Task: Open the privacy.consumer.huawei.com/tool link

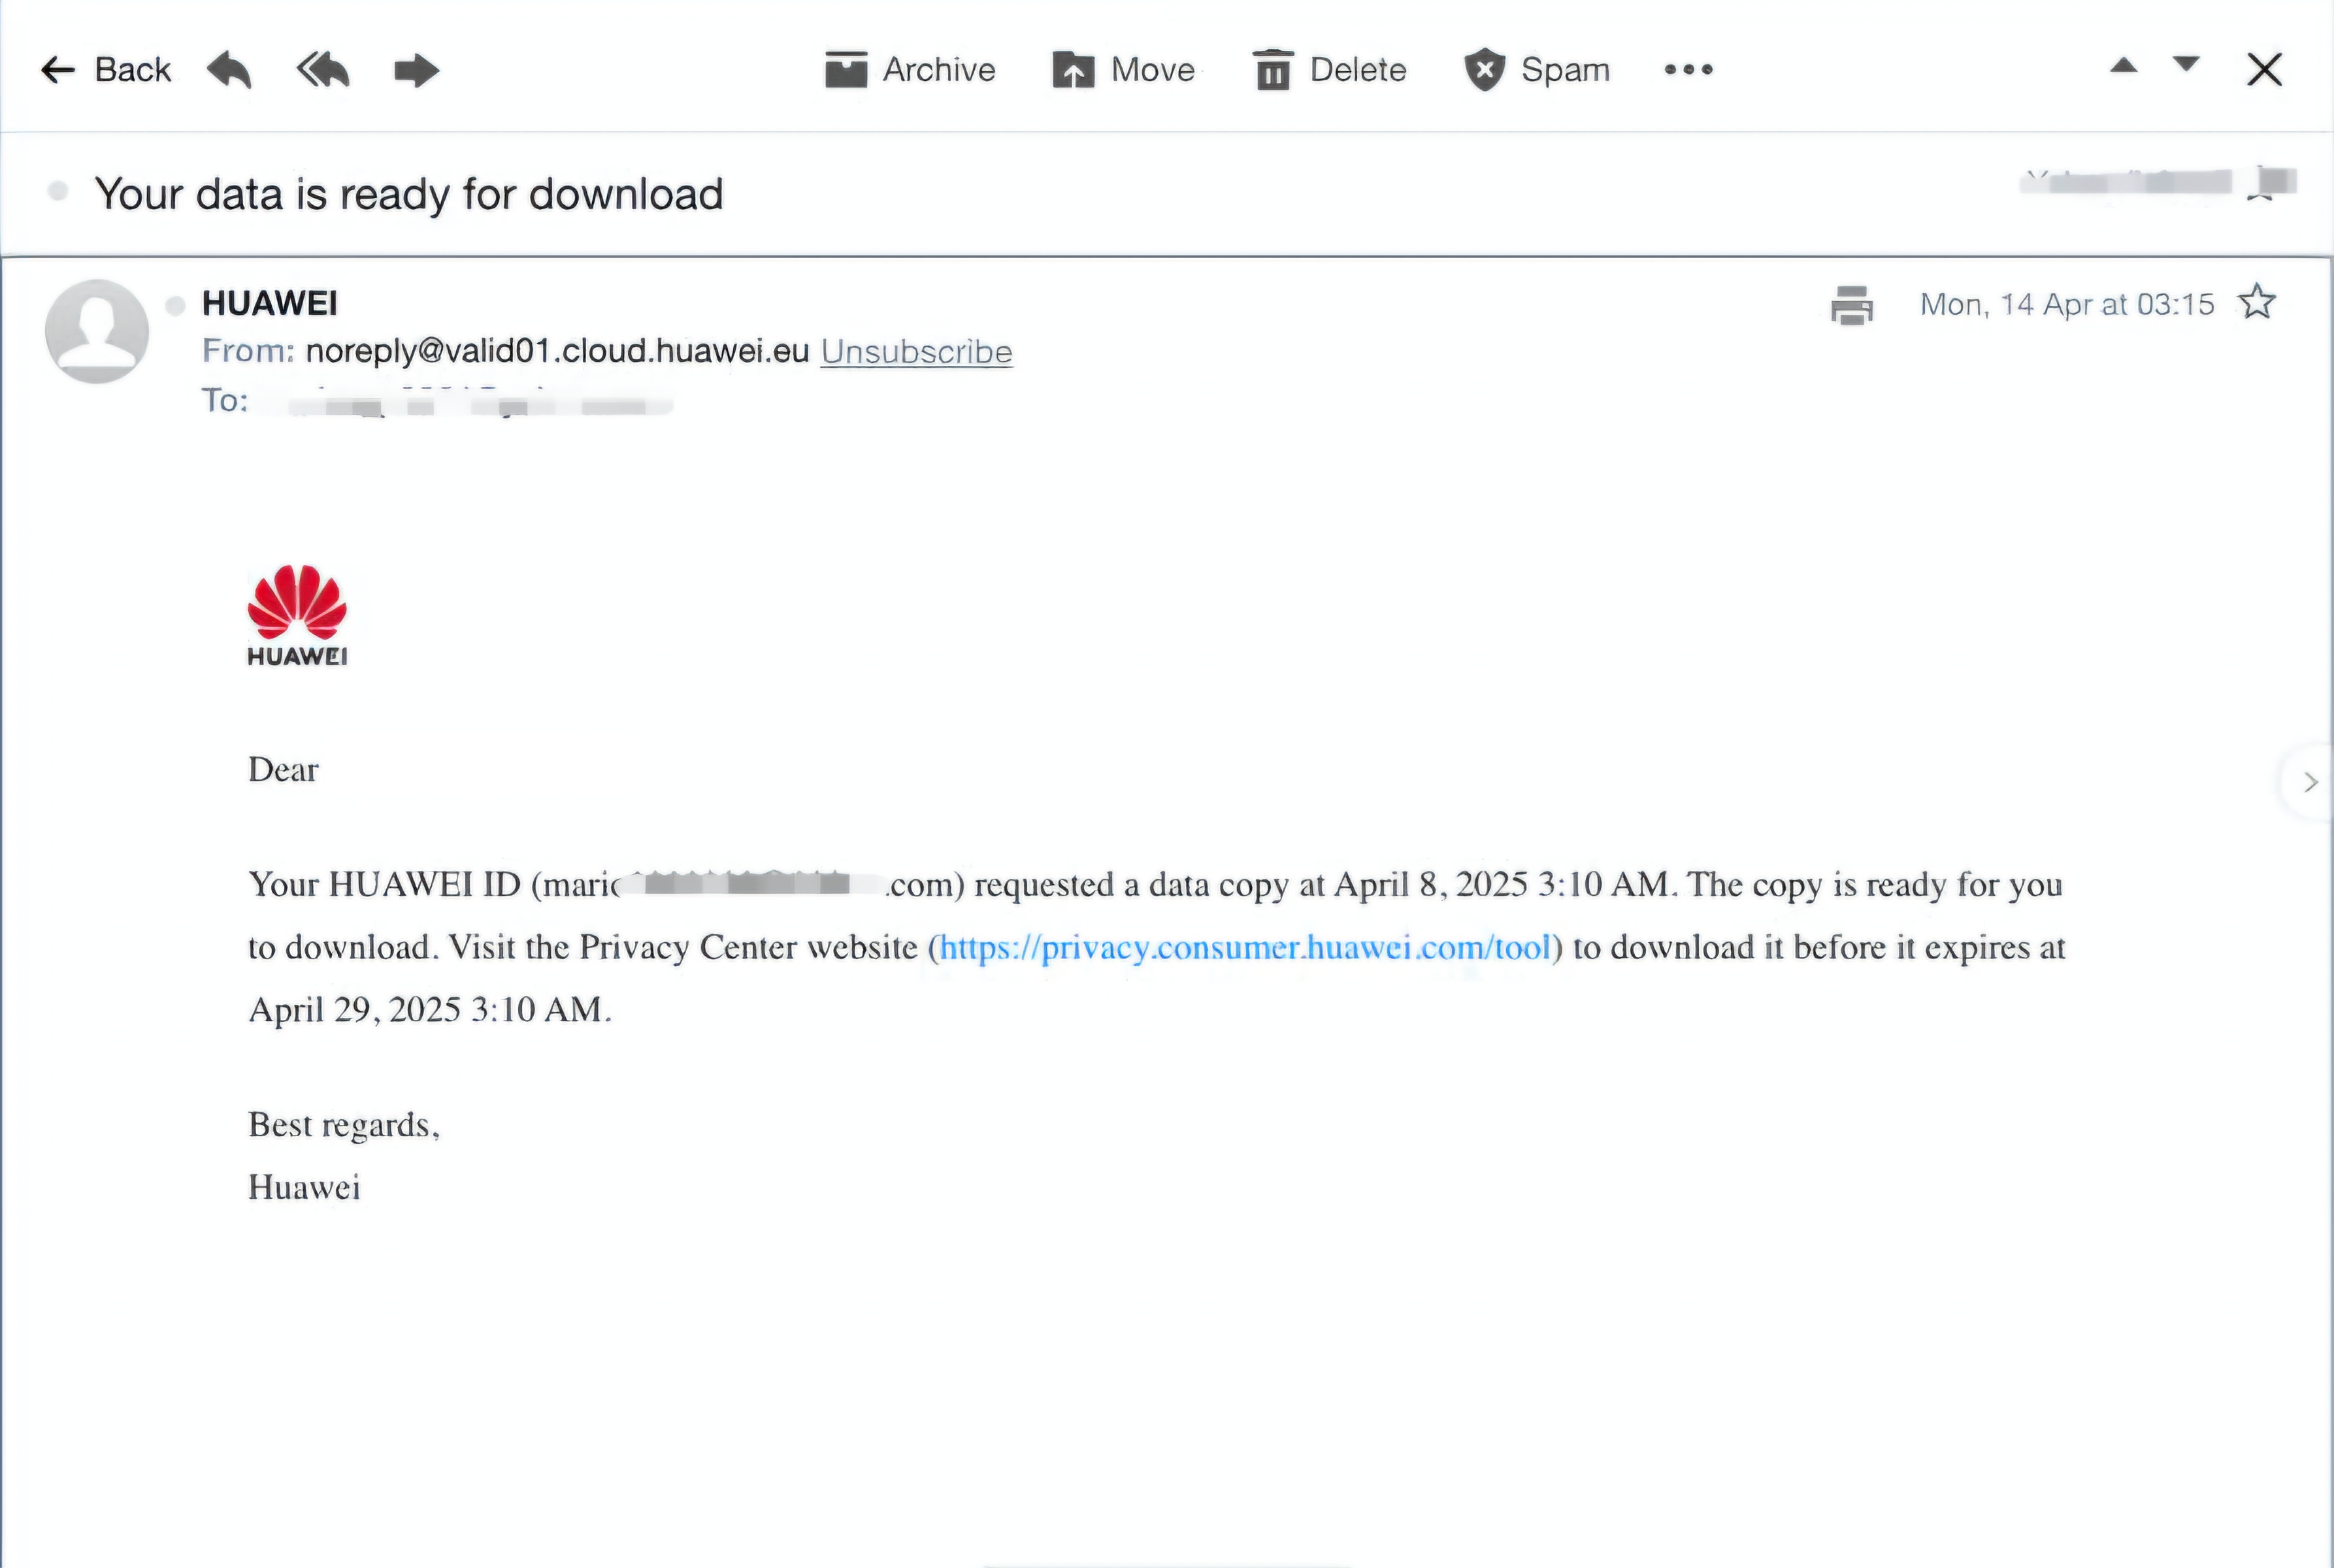Action: coord(1245,947)
